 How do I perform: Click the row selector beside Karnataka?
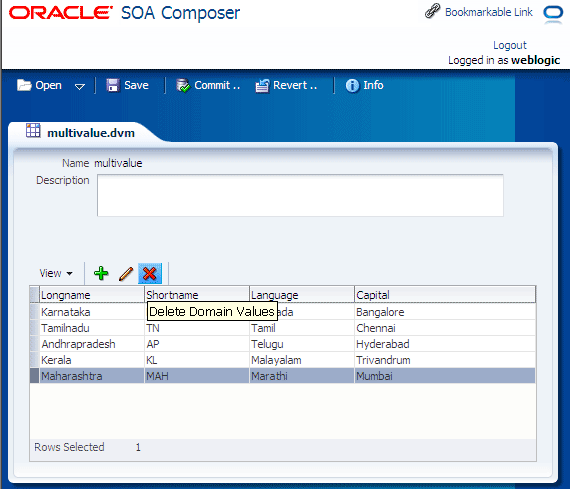click(35, 312)
